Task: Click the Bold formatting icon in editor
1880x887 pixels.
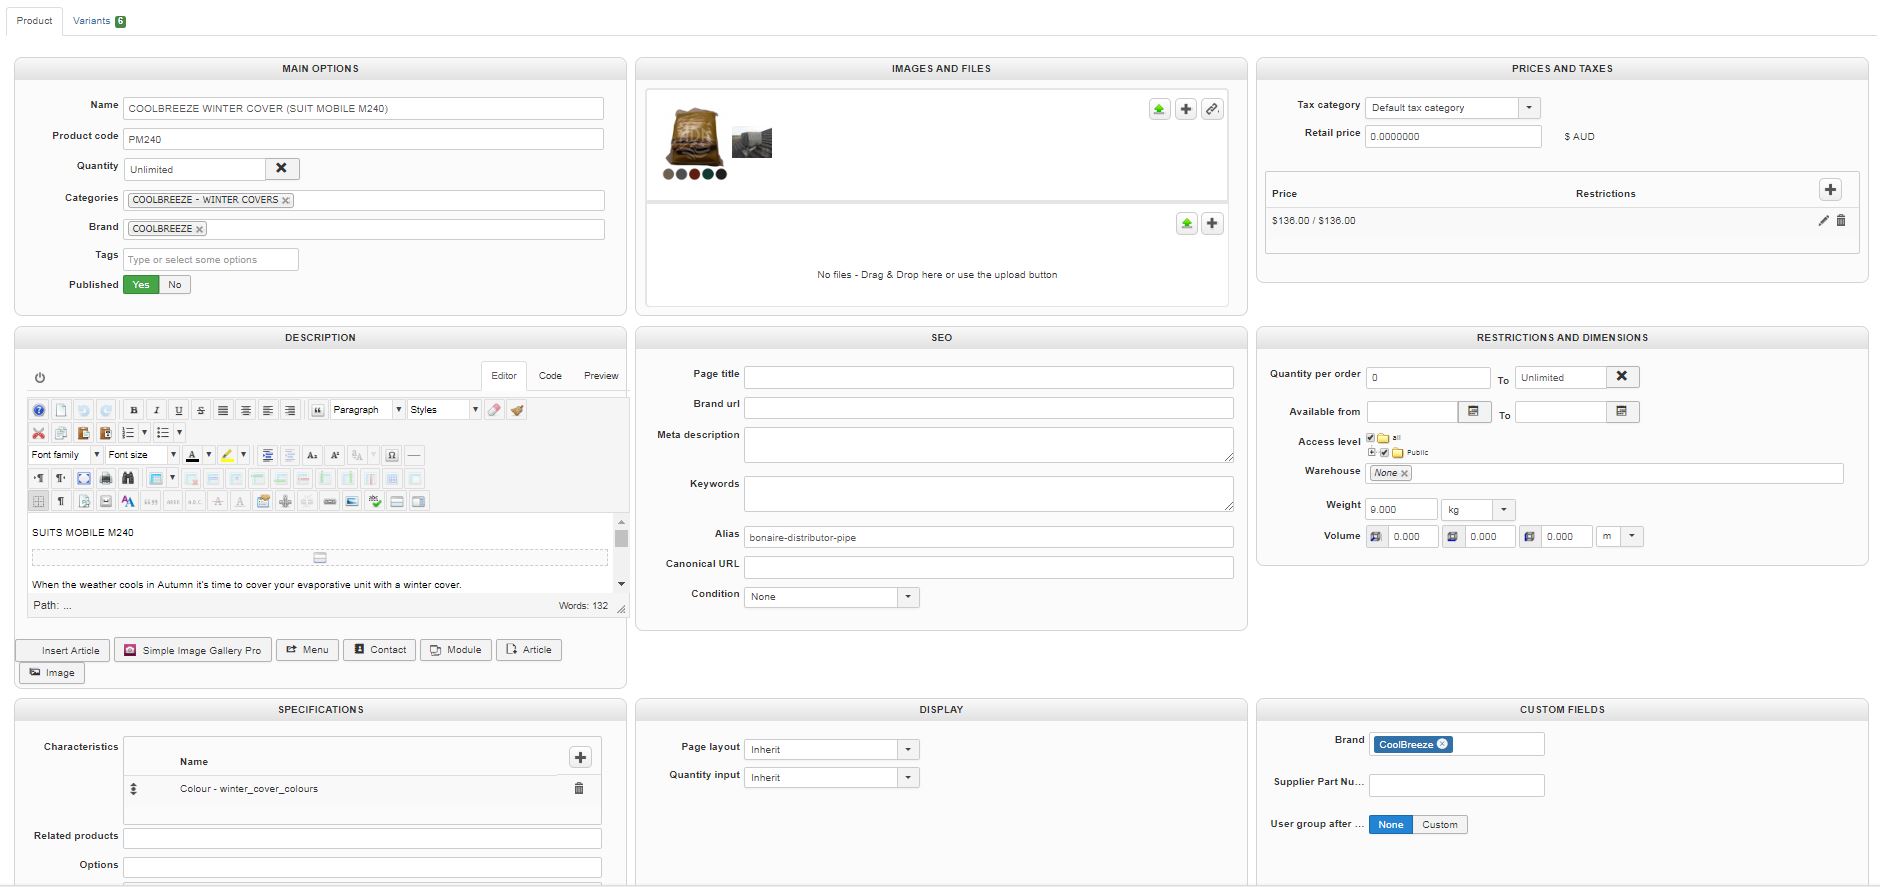Action: coord(134,410)
